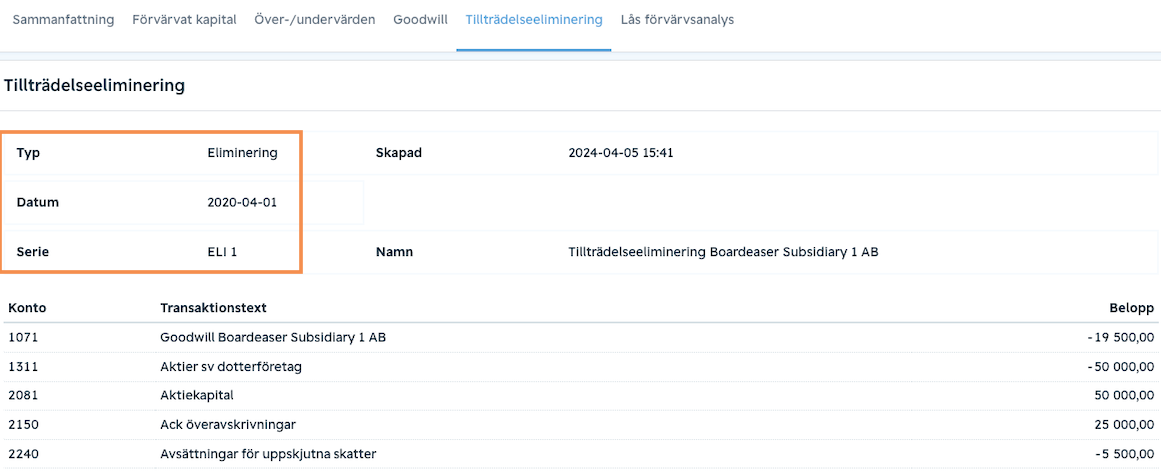
Task: Select row 2240 Avsättningar för uppskjutna skatter
Action: coord(580,453)
